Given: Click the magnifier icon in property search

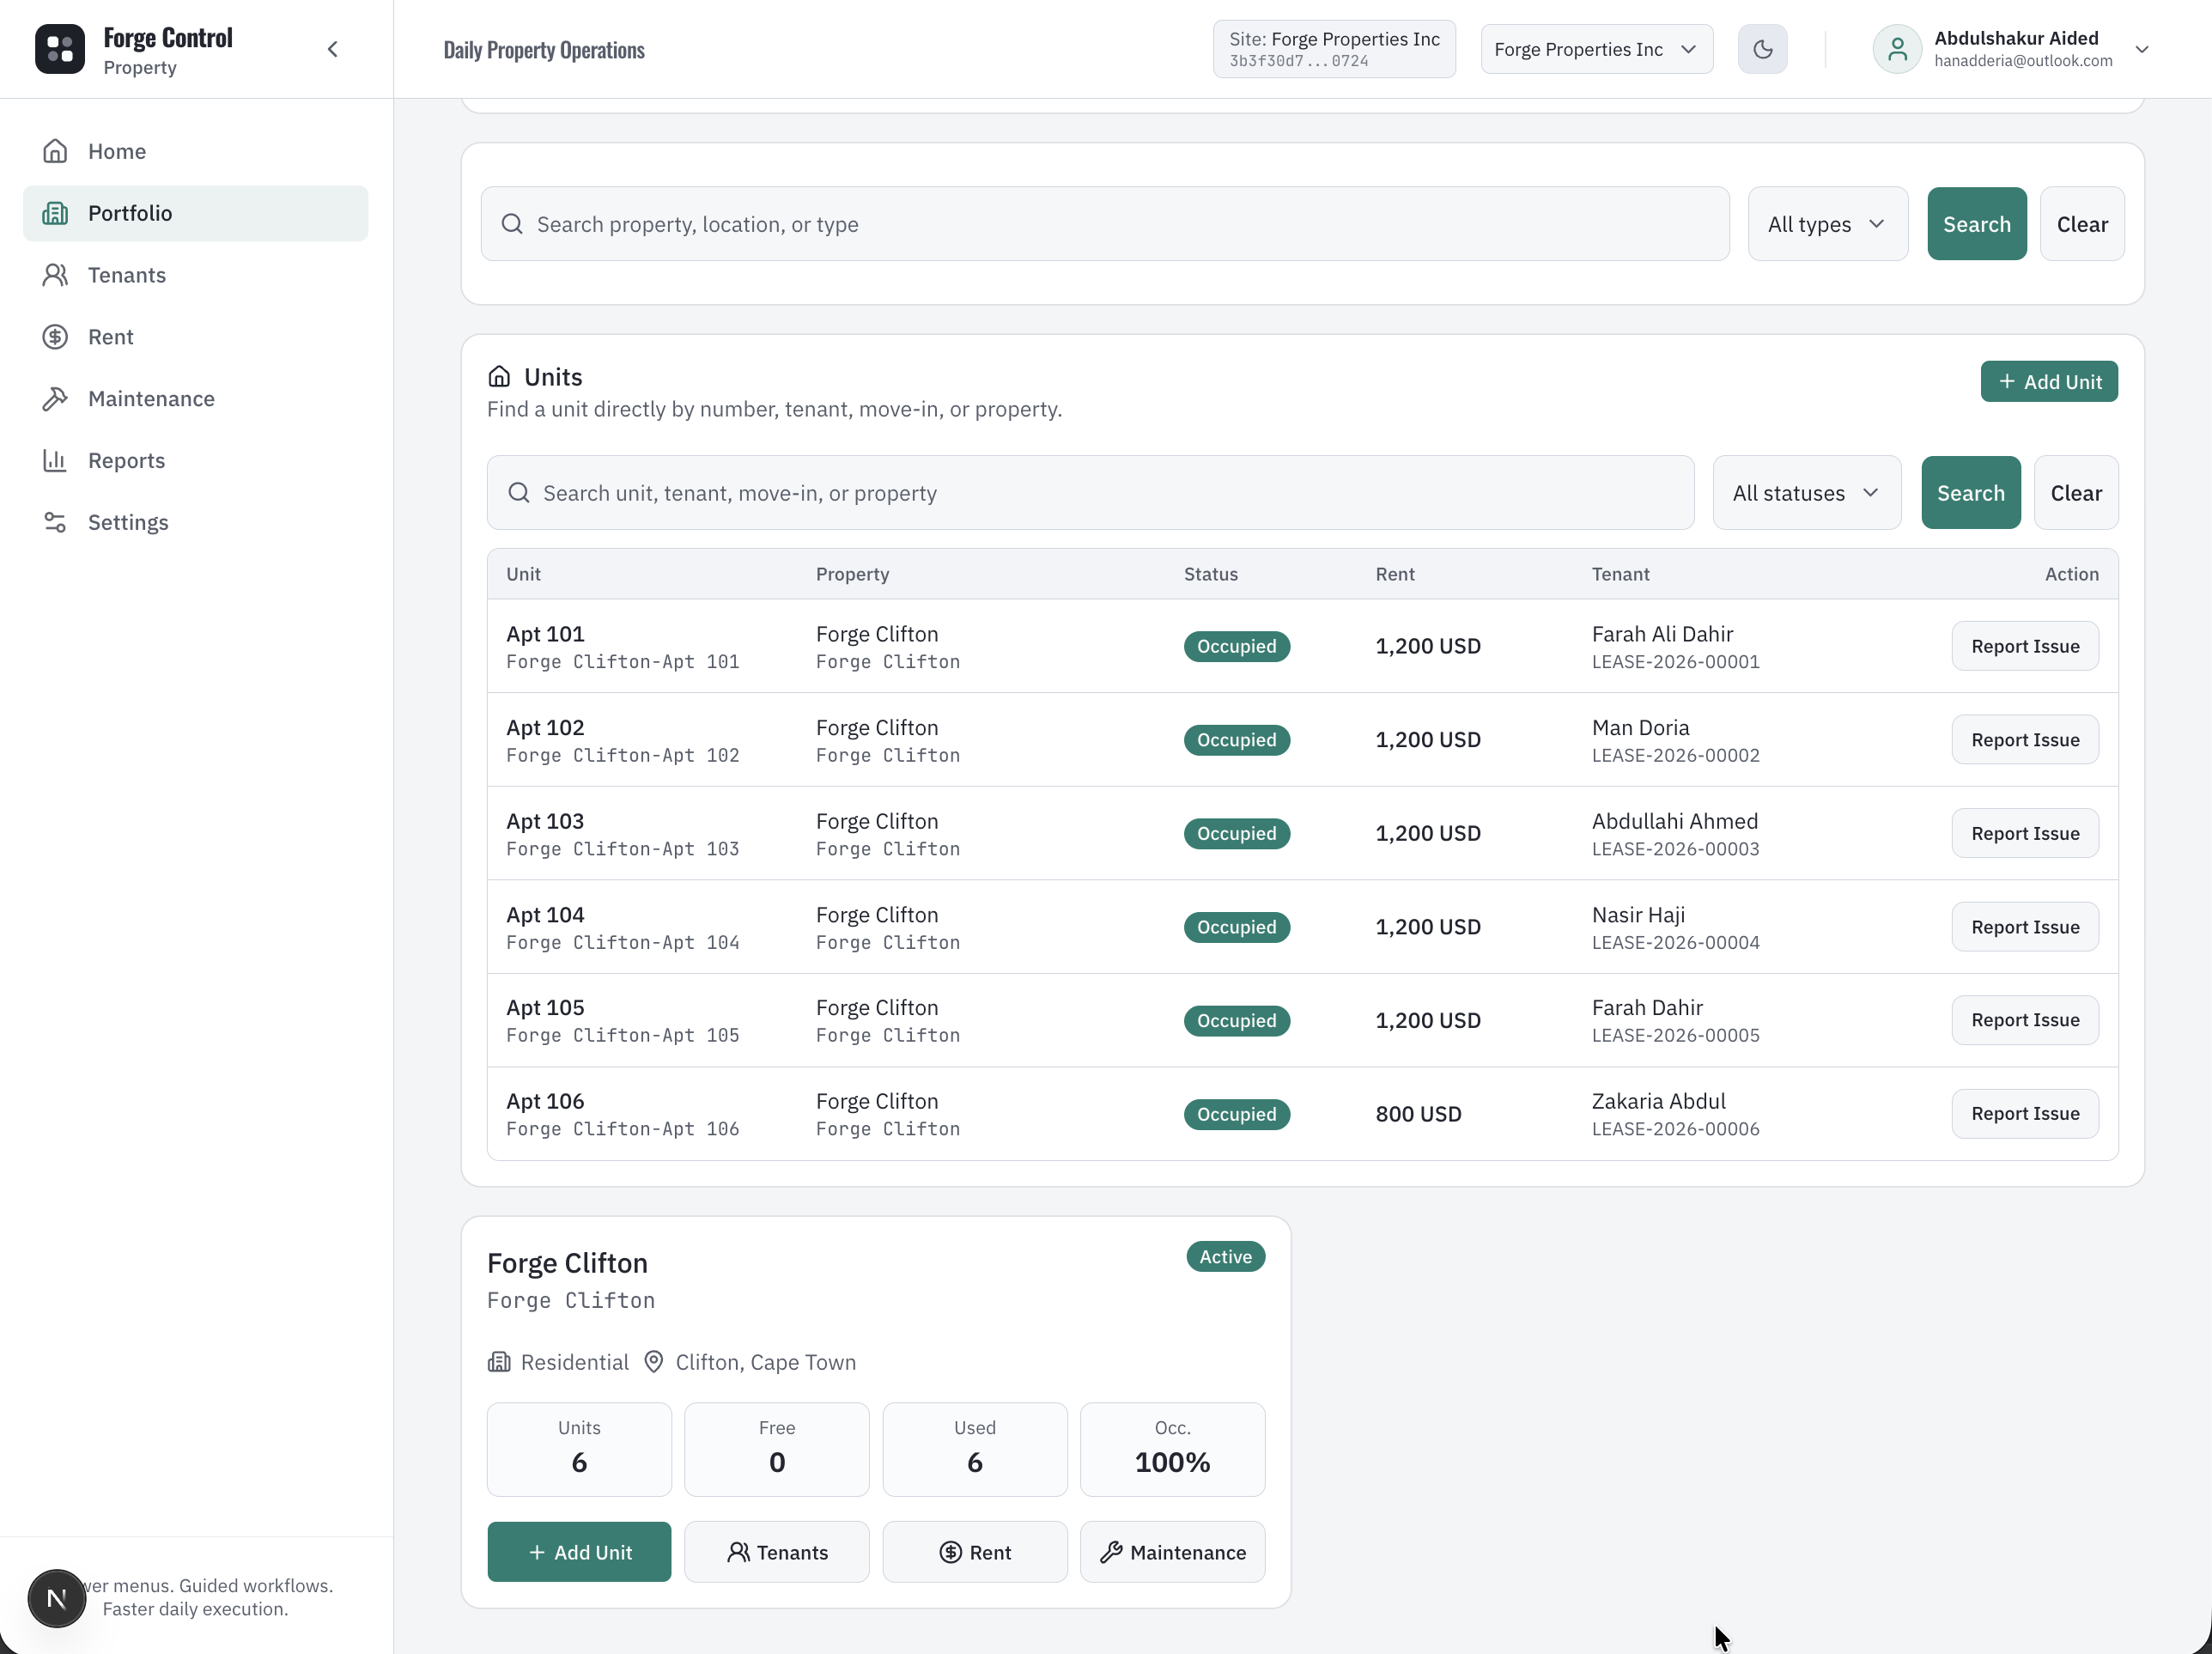Looking at the screenshot, I should pyautogui.click(x=512, y=224).
